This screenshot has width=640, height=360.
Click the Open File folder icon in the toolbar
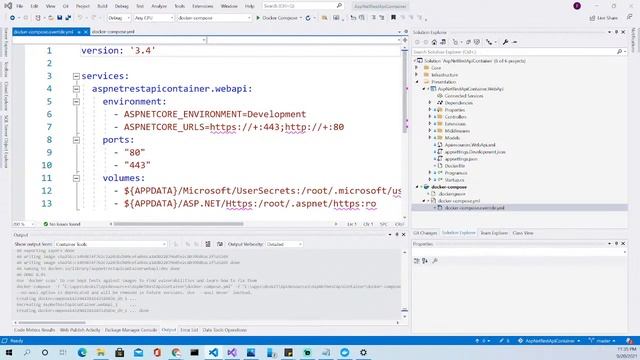coord(51,18)
